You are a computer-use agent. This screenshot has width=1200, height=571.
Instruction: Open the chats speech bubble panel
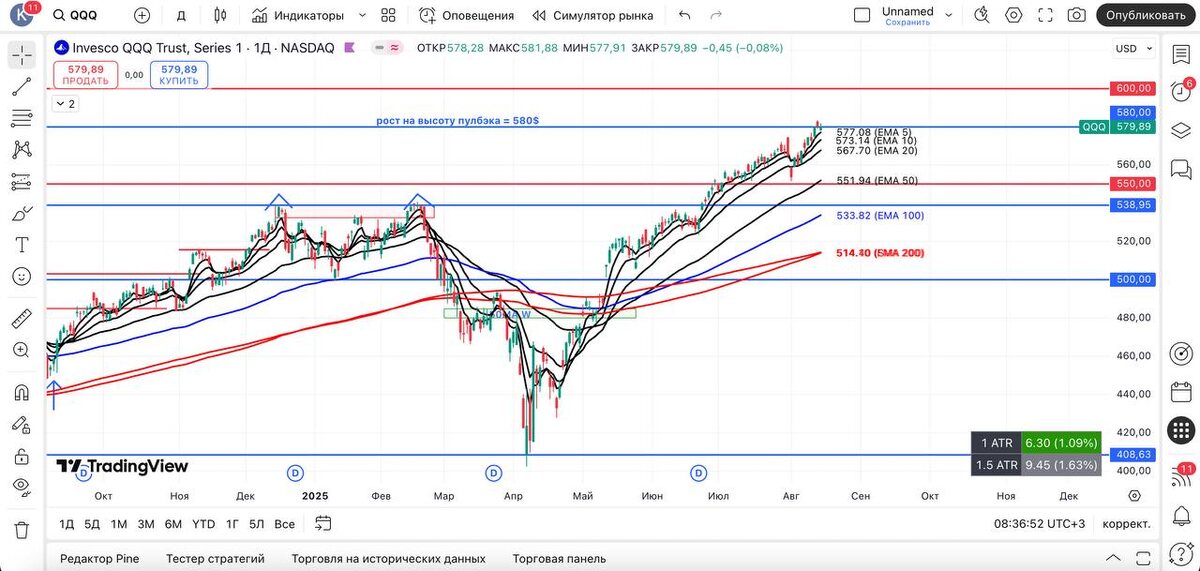(1181, 168)
